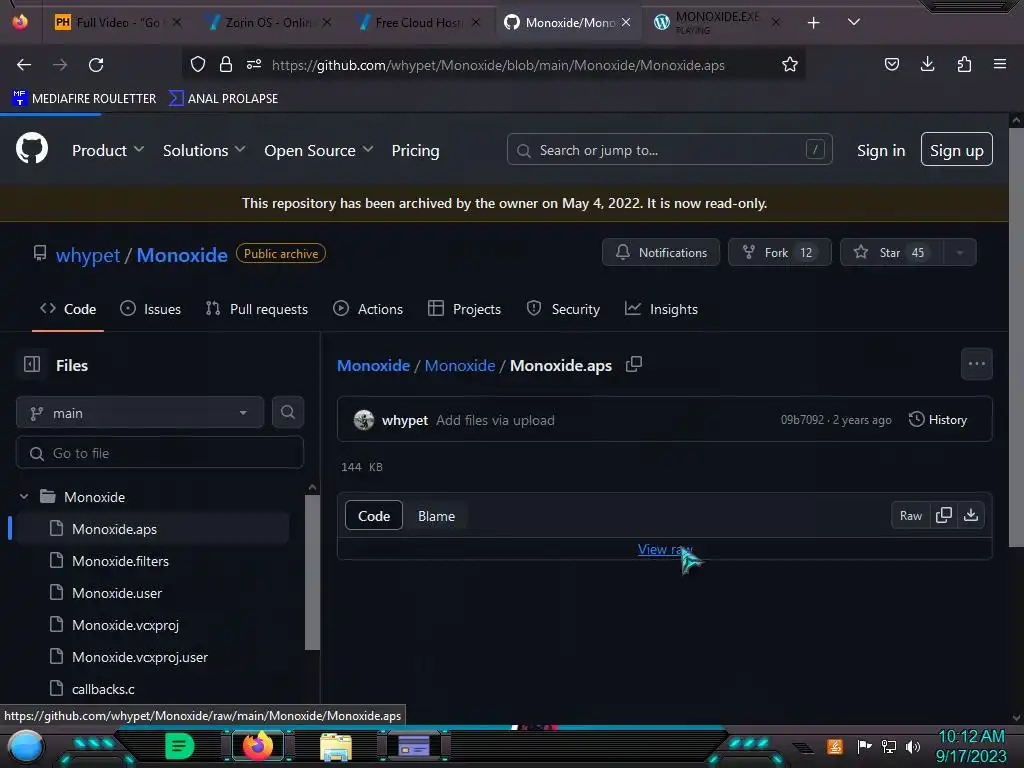This screenshot has width=1024, height=768.
Task: Open the Projects tab
Action: 464,309
